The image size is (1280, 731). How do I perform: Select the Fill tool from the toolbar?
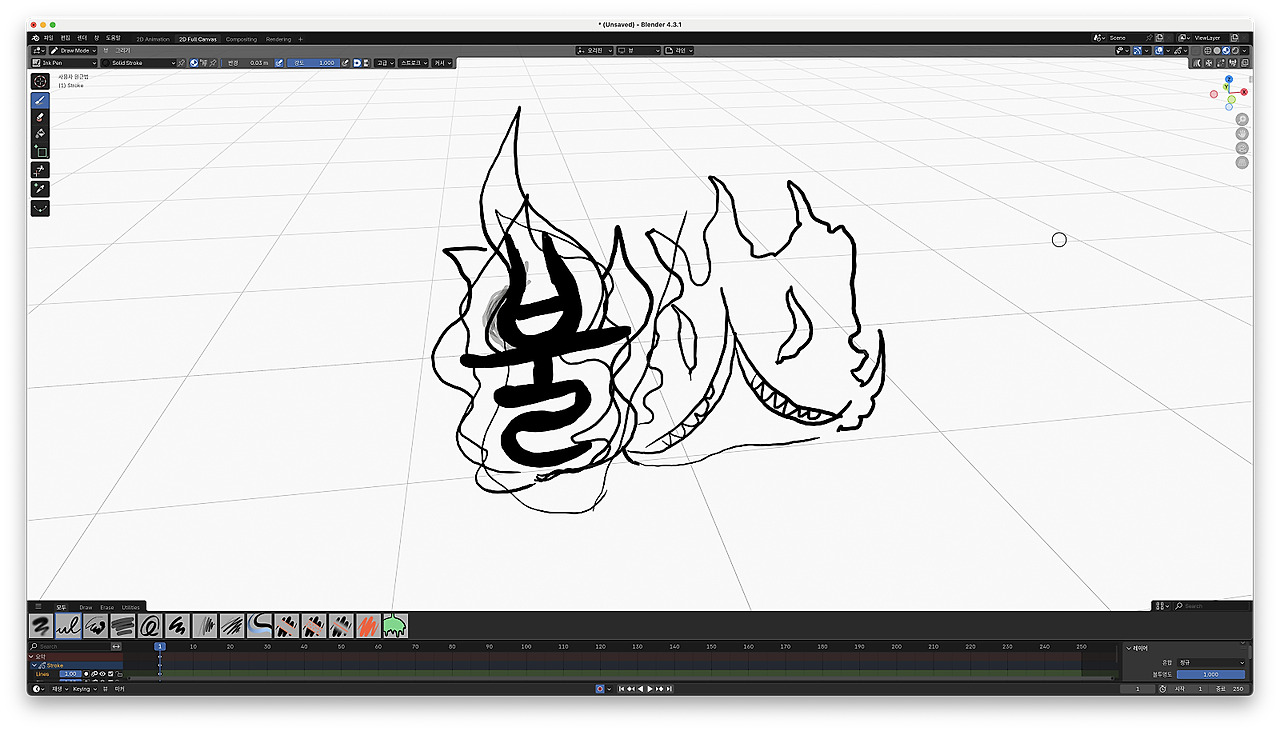(x=40, y=133)
